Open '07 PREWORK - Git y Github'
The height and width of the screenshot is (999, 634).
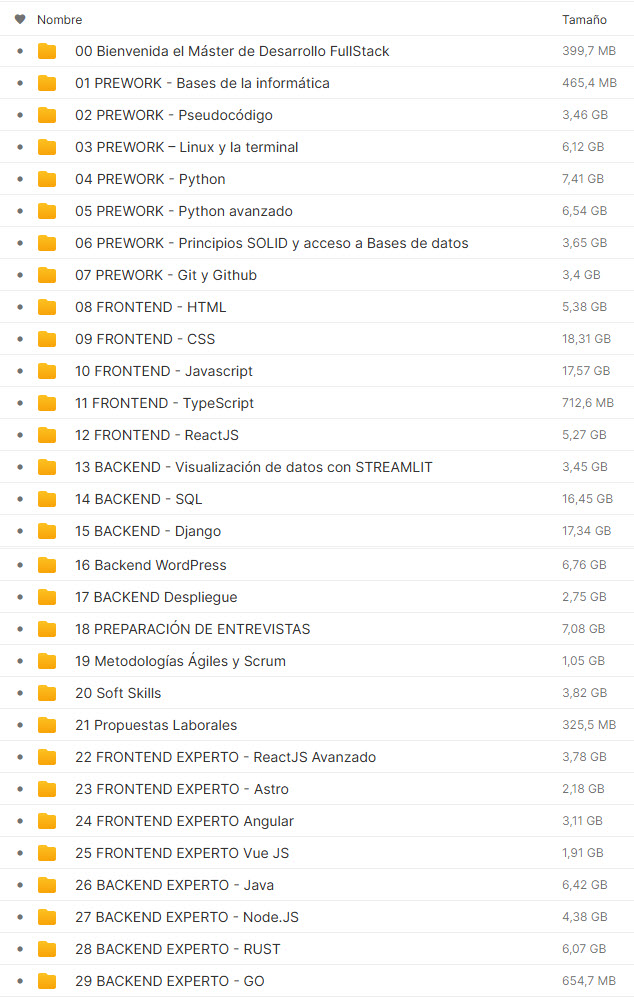tap(166, 275)
